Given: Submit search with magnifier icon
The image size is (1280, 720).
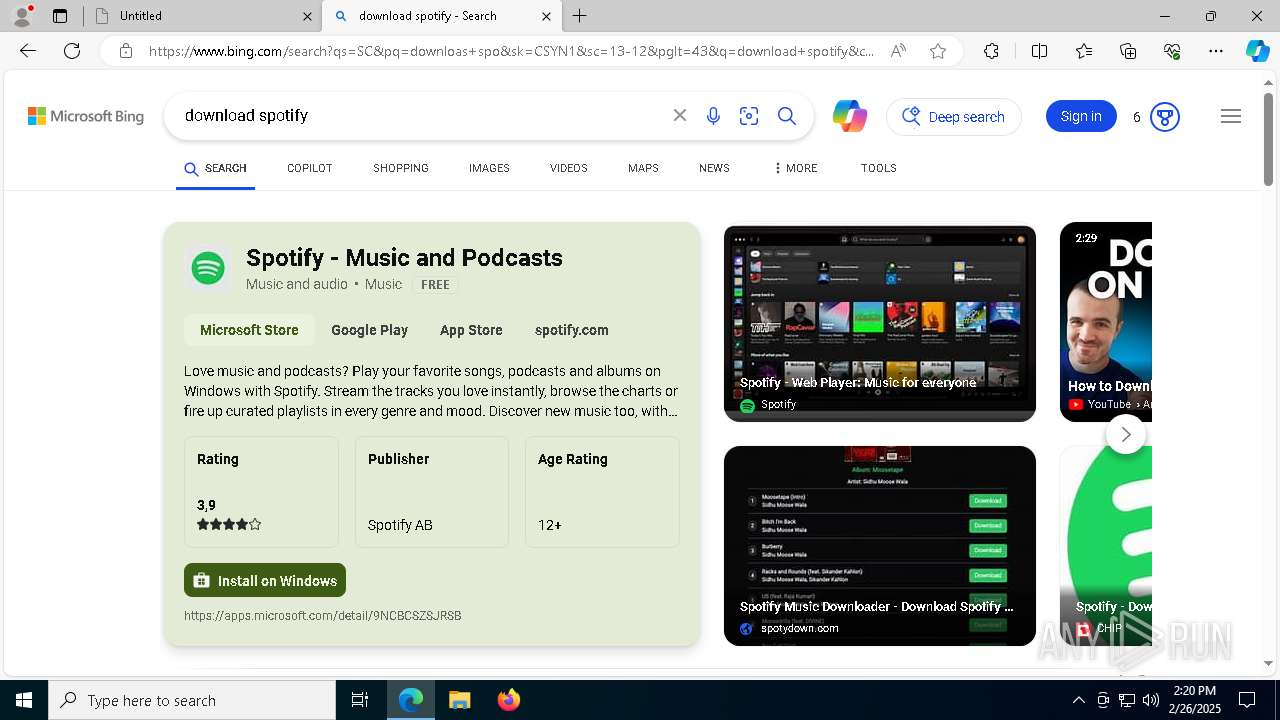Looking at the screenshot, I should [787, 116].
